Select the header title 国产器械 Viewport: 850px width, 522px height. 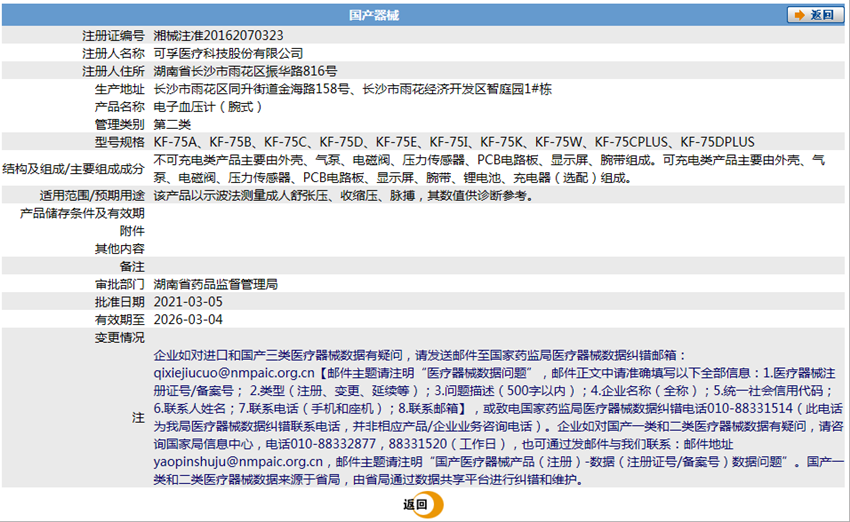click(x=374, y=15)
